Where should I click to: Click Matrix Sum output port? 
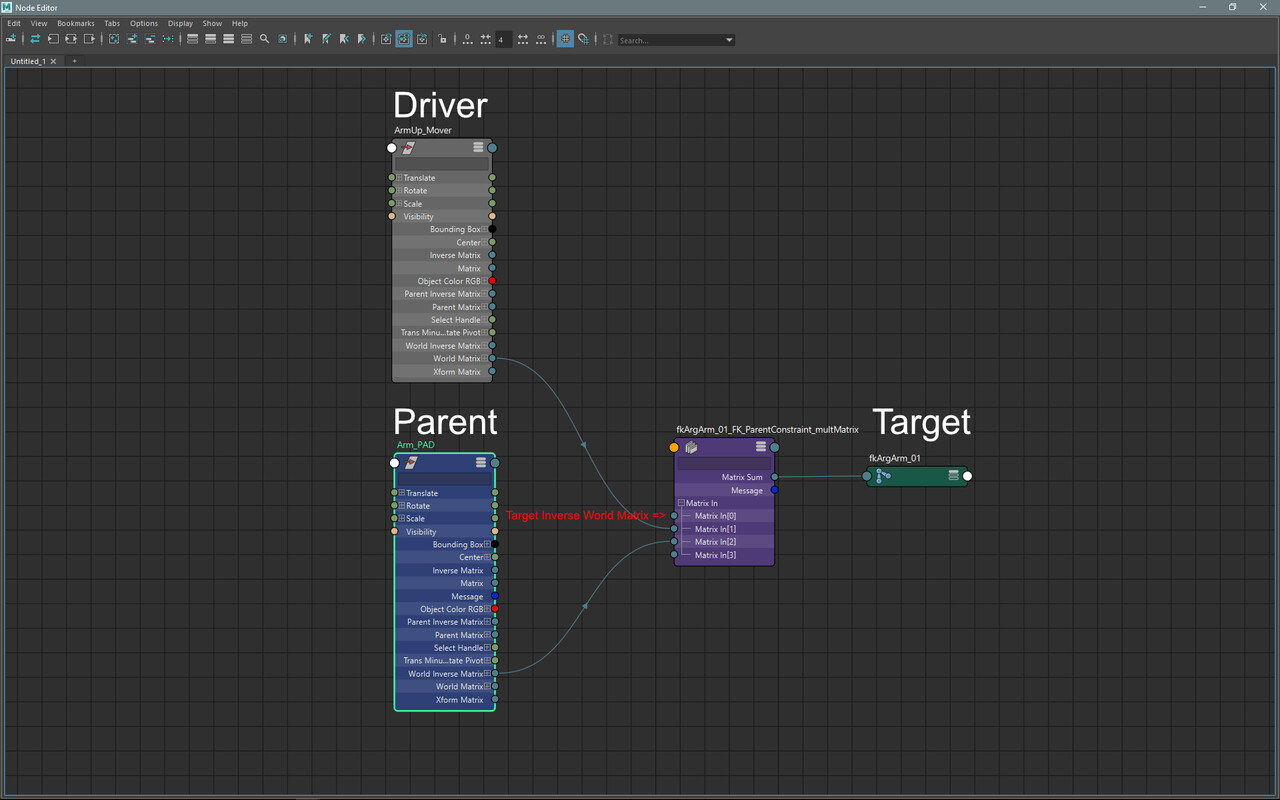pos(775,477)
